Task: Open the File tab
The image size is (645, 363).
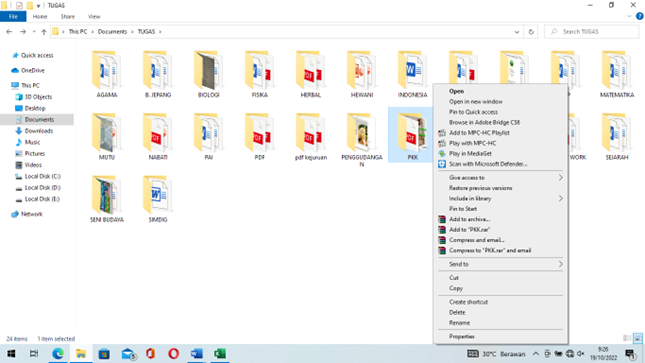Action: point(13,16)
